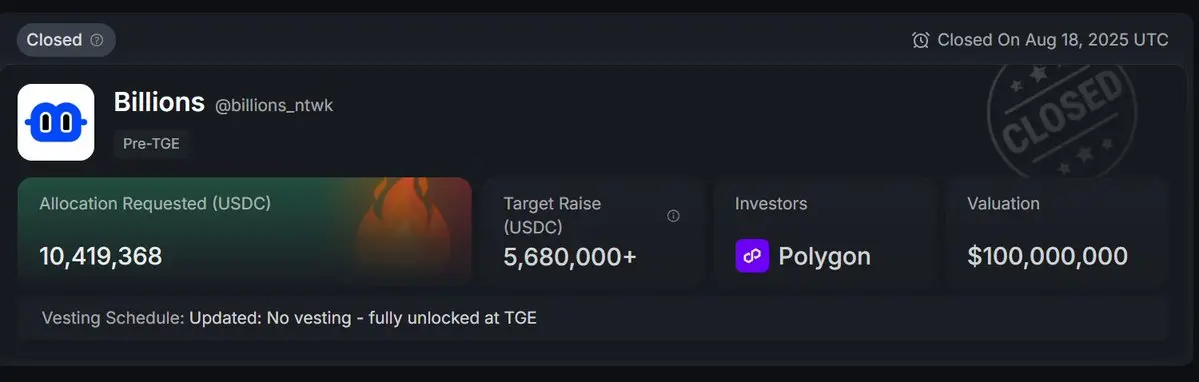The image size is (1199, 382).
Task: Click the Pre-TGE tag
Action: pos(151,144)
